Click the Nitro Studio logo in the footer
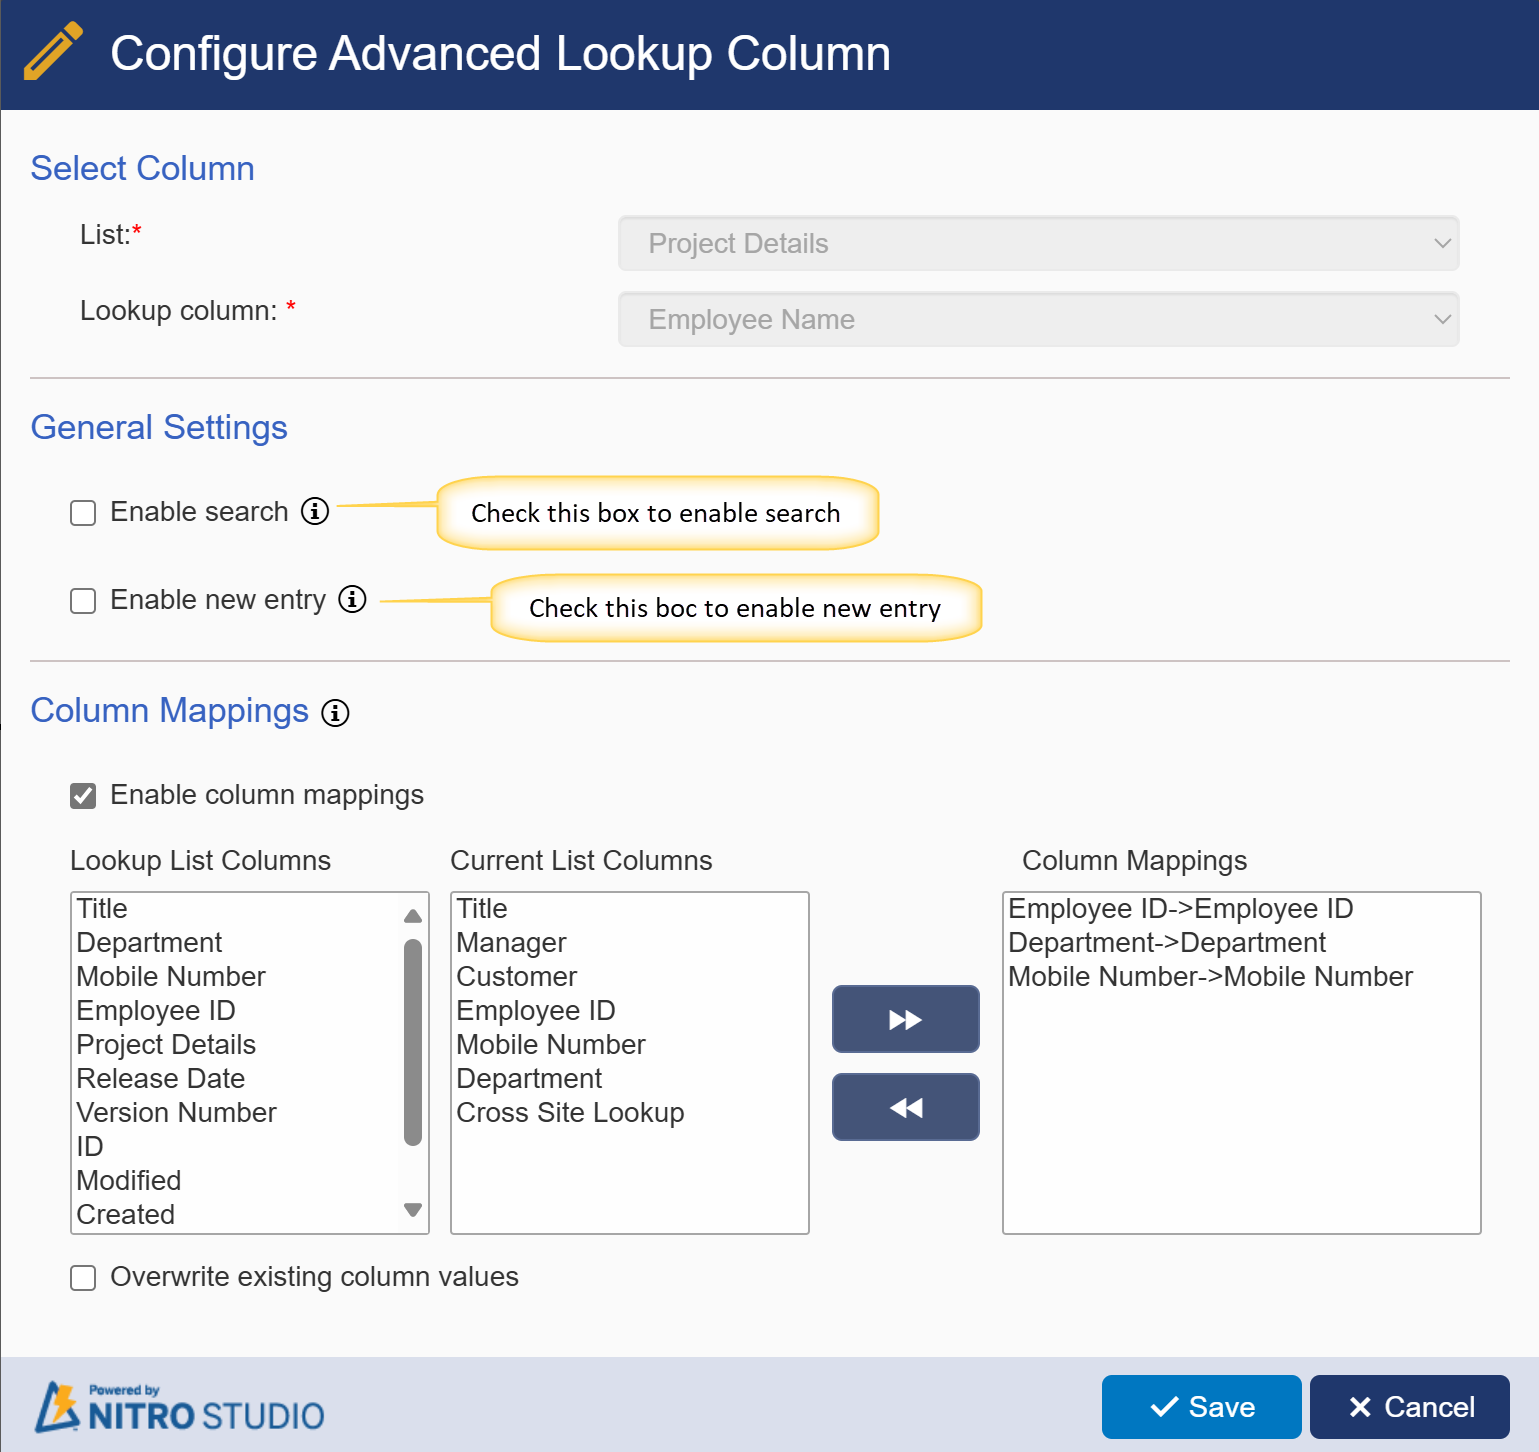This screenshot has width=1539, height=1452. tap(180, 1406)
